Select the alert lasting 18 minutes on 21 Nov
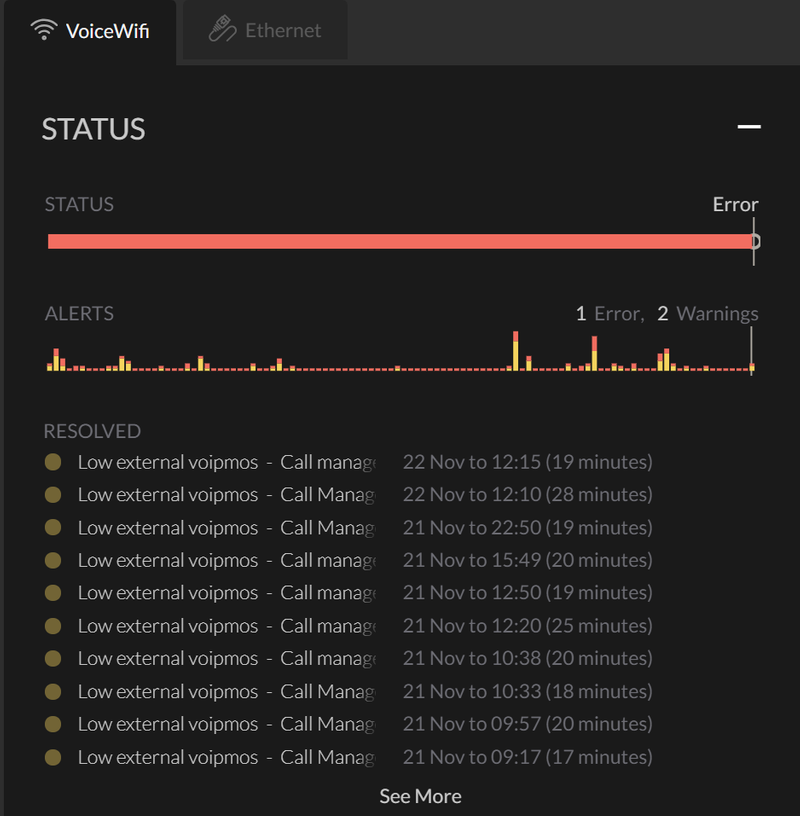The height and width of the screenshot is (816, 800). click(348, 692)
